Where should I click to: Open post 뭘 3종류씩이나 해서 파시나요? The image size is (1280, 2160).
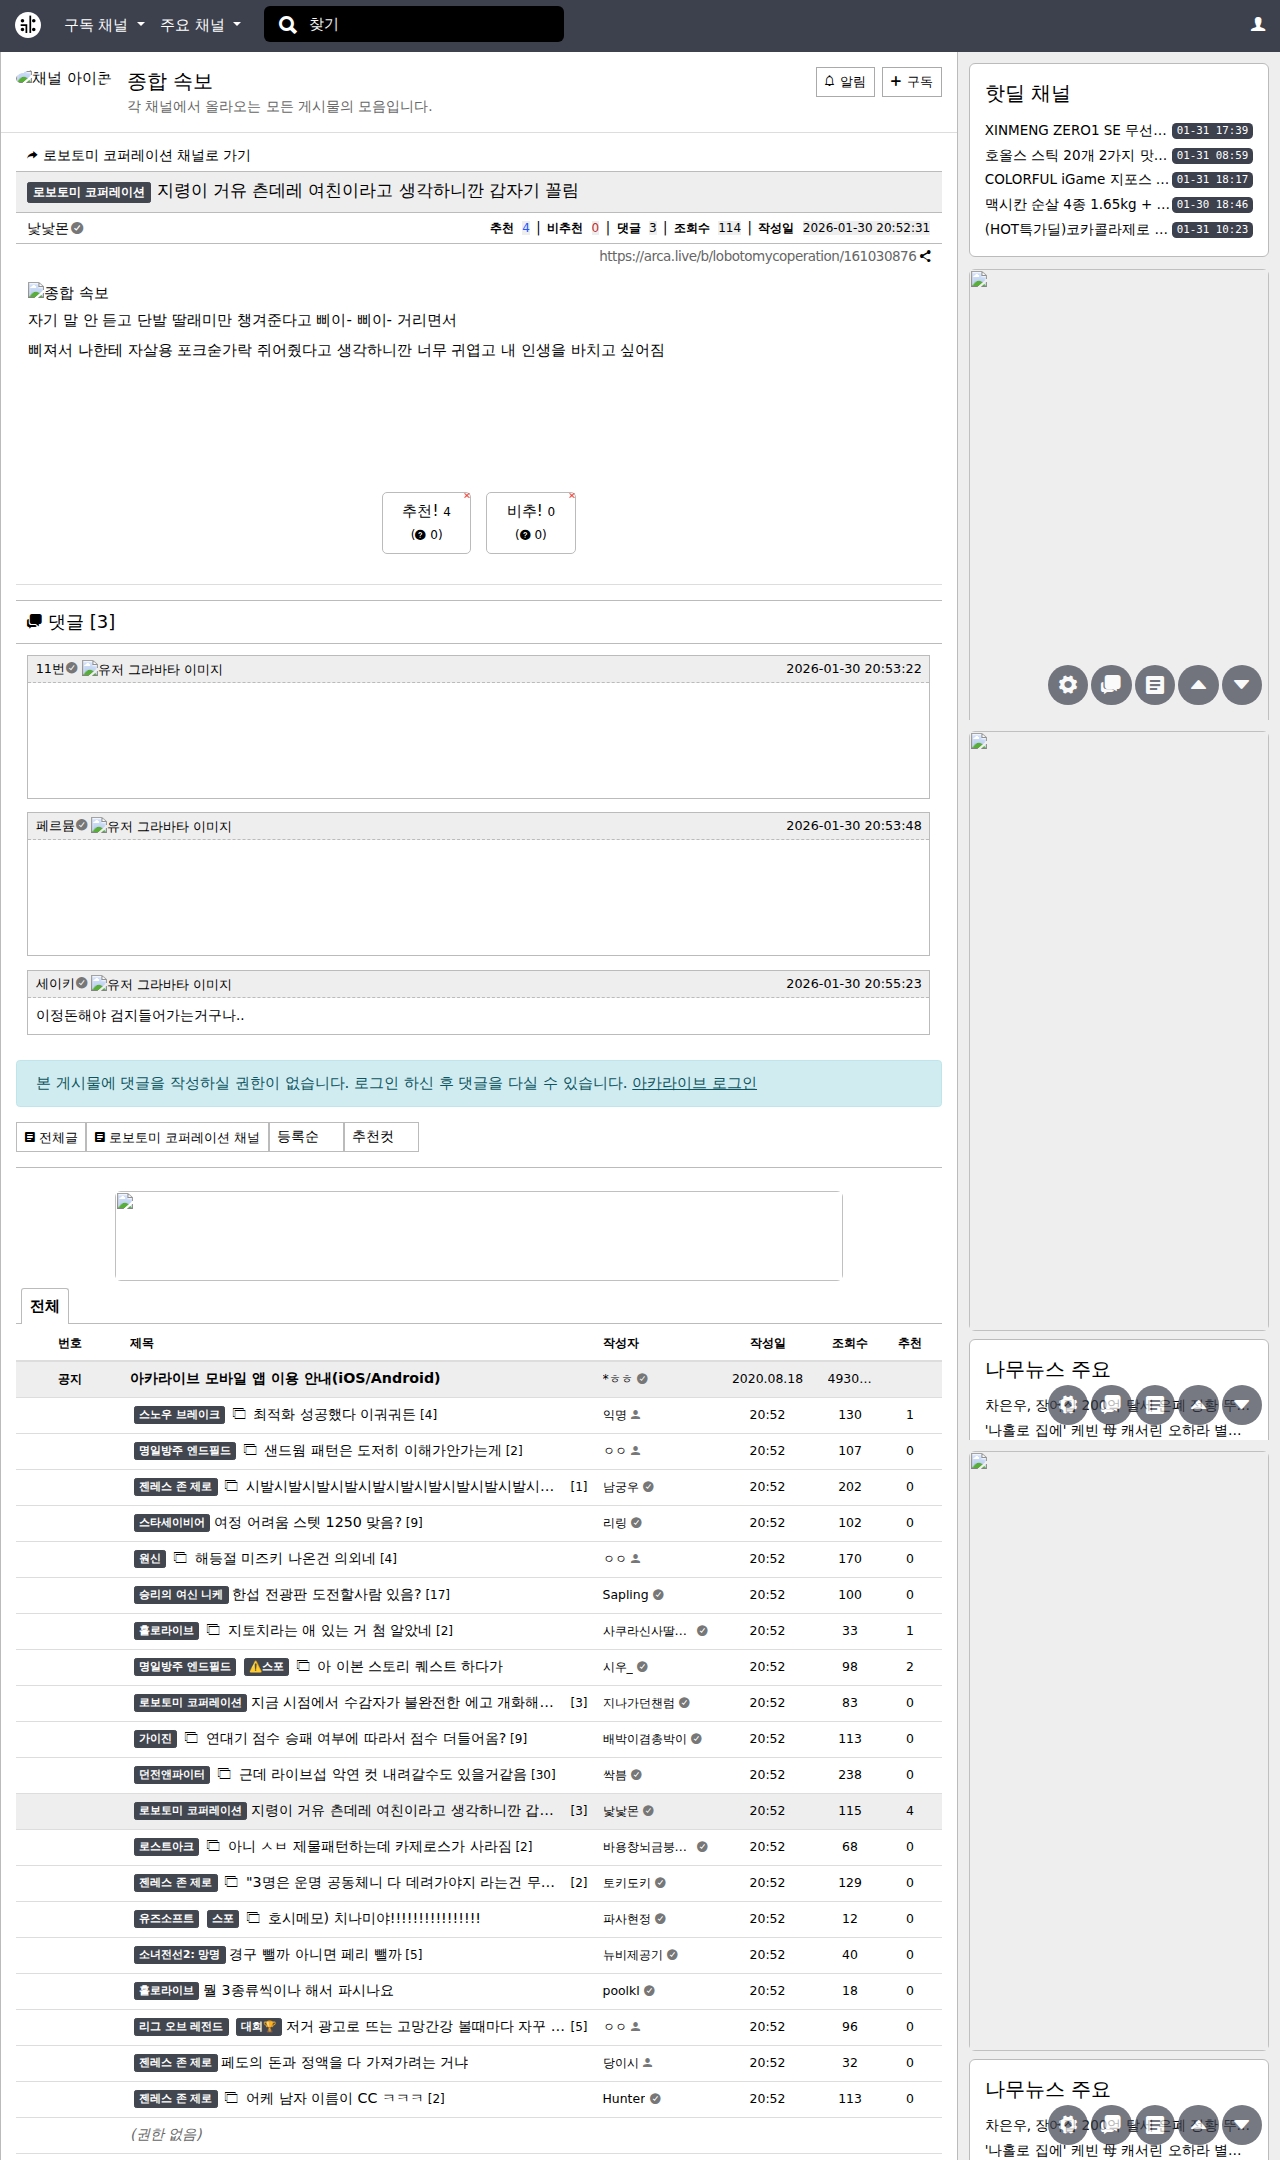298,1990
